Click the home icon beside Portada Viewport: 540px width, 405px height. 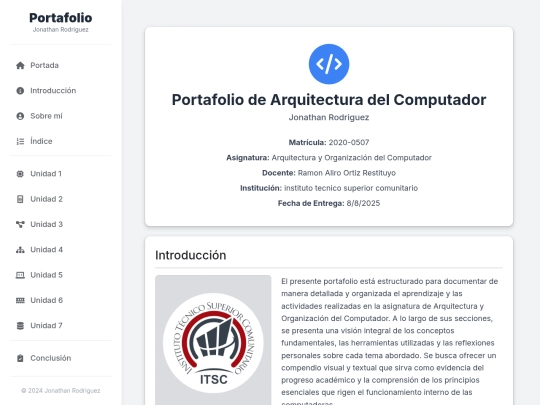coord(20,65)
